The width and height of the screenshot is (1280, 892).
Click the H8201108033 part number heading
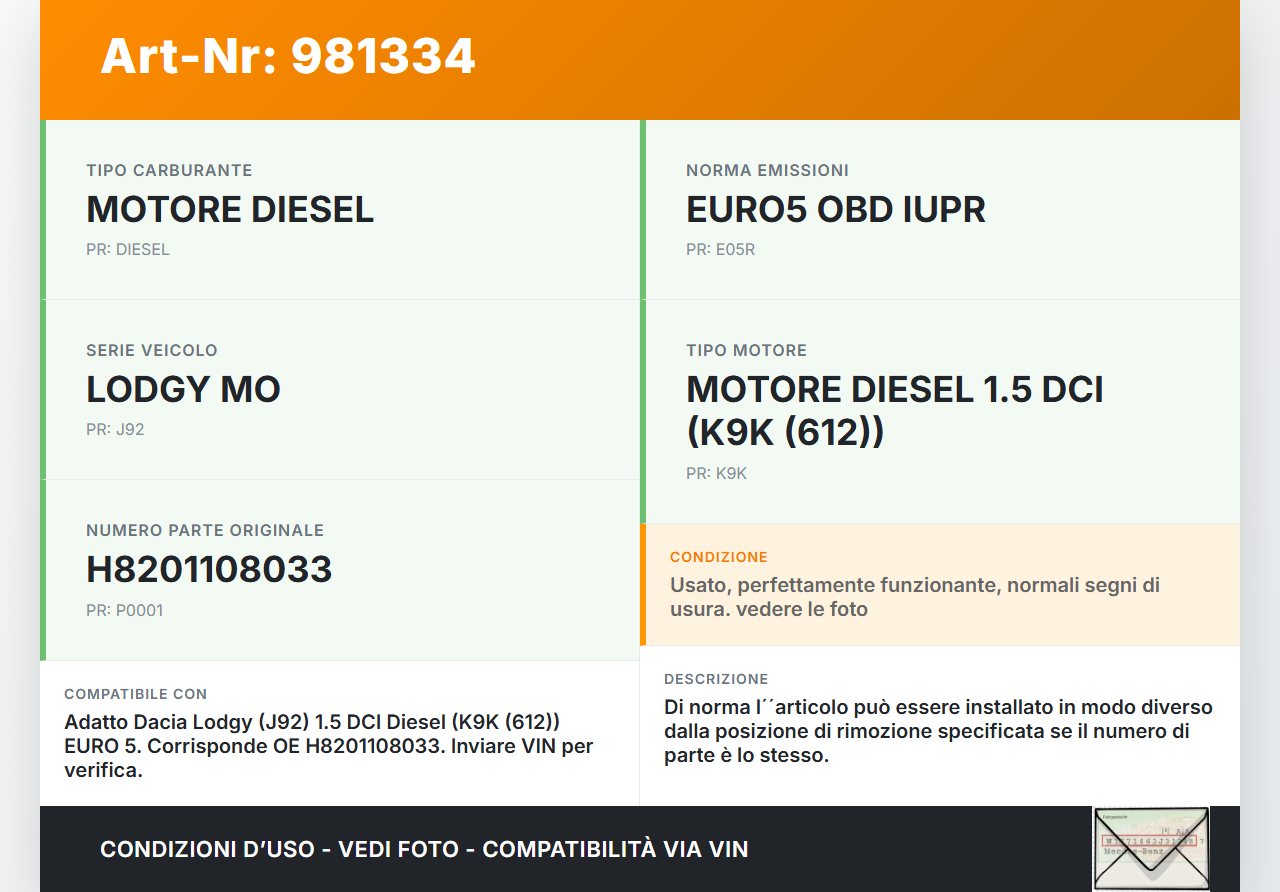pyautogui.click(x=209, y=569)
